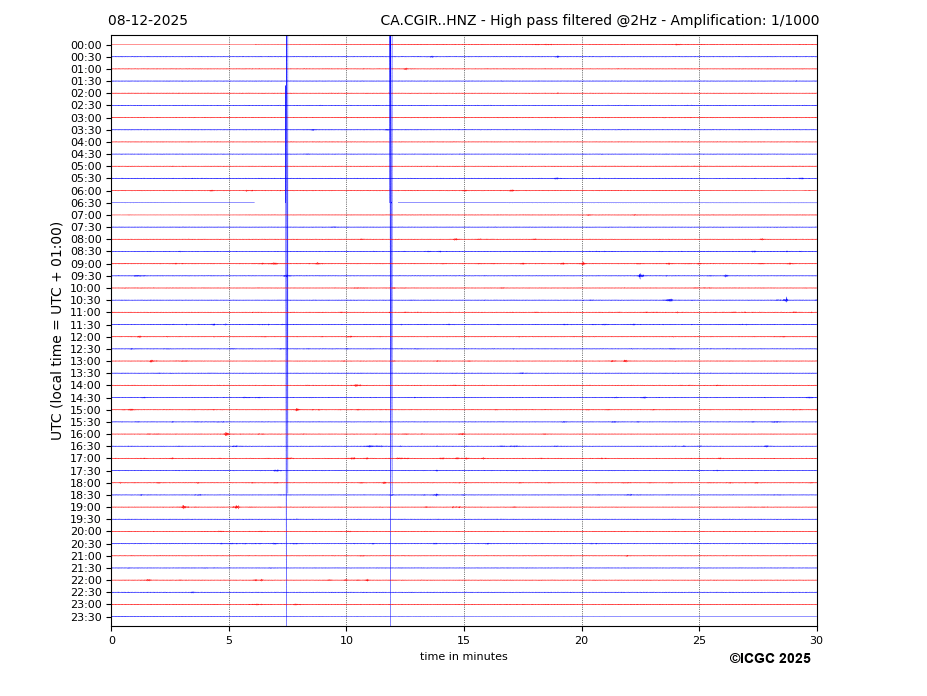Click the 10 tick on the x-axis
The width and height of the screenshot is (927, 696).
346,640
